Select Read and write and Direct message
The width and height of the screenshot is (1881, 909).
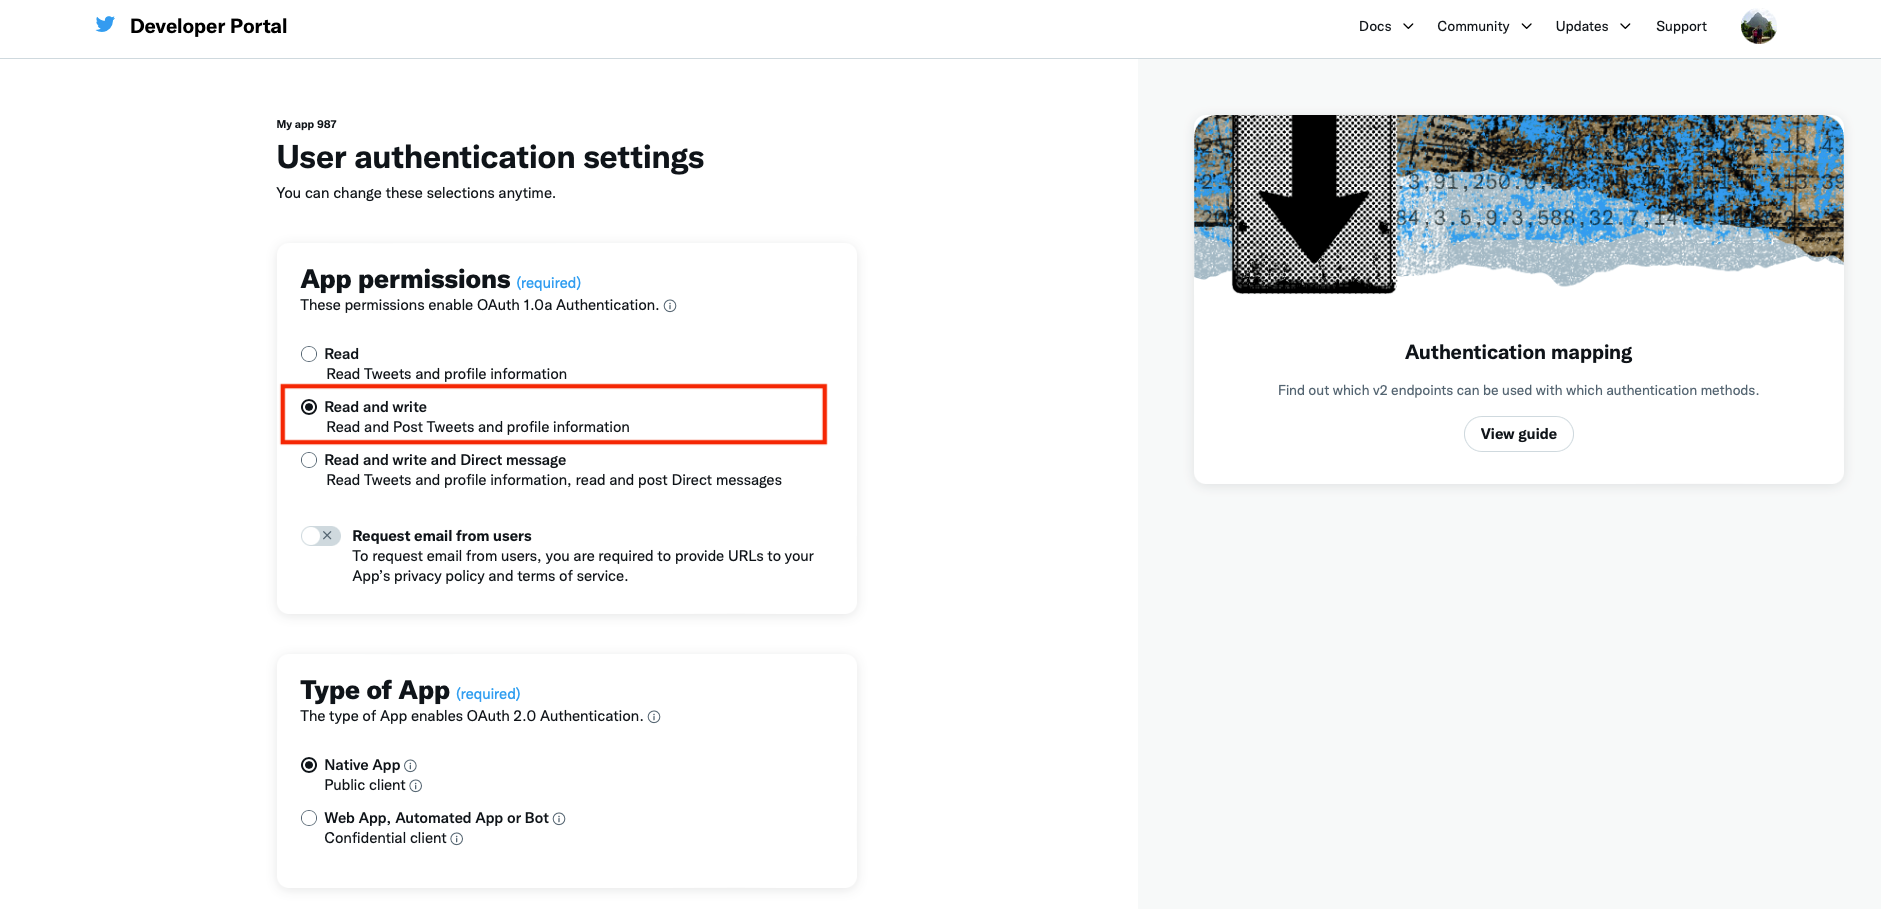309,460
